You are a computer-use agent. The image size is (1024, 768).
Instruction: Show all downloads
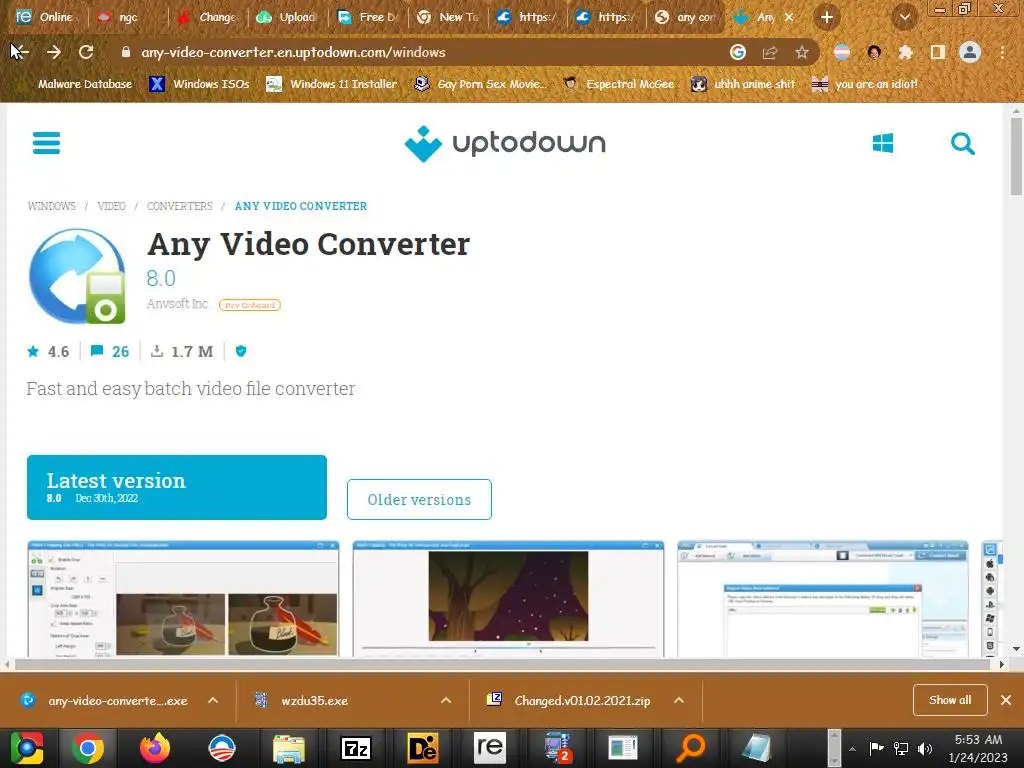coord(950,700)
